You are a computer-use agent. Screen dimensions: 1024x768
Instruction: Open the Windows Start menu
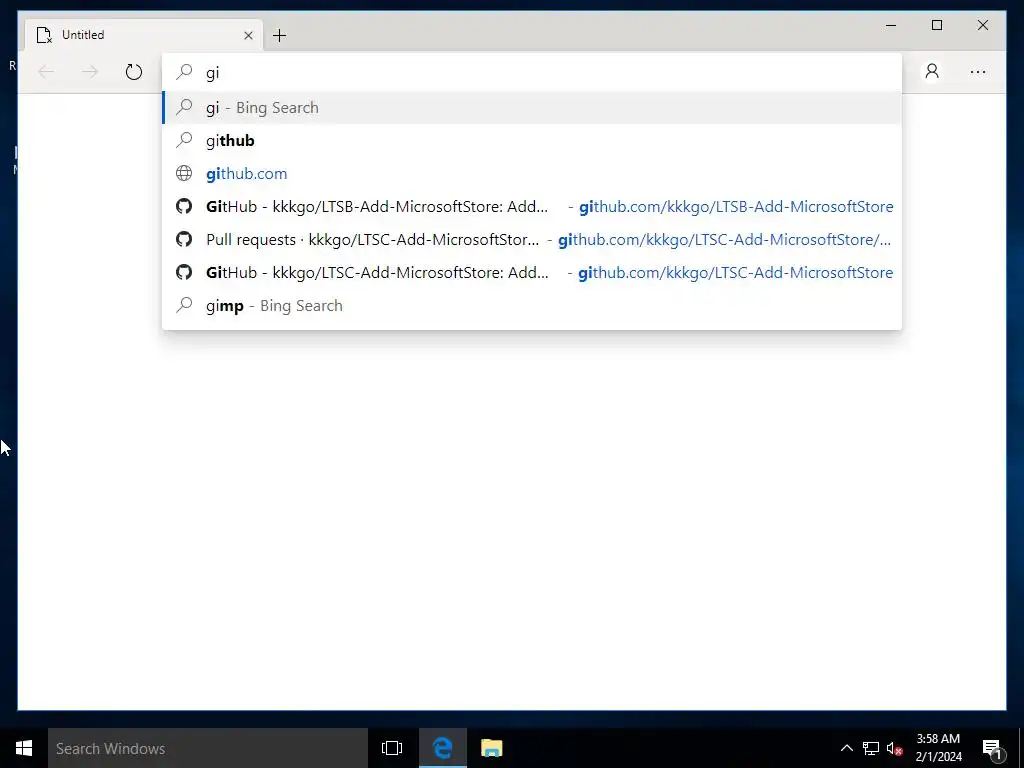tap(24, 748)
